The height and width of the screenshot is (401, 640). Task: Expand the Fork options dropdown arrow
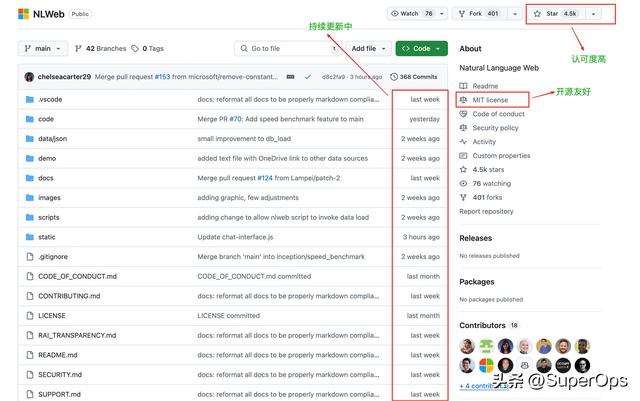(x=515, y=13)
